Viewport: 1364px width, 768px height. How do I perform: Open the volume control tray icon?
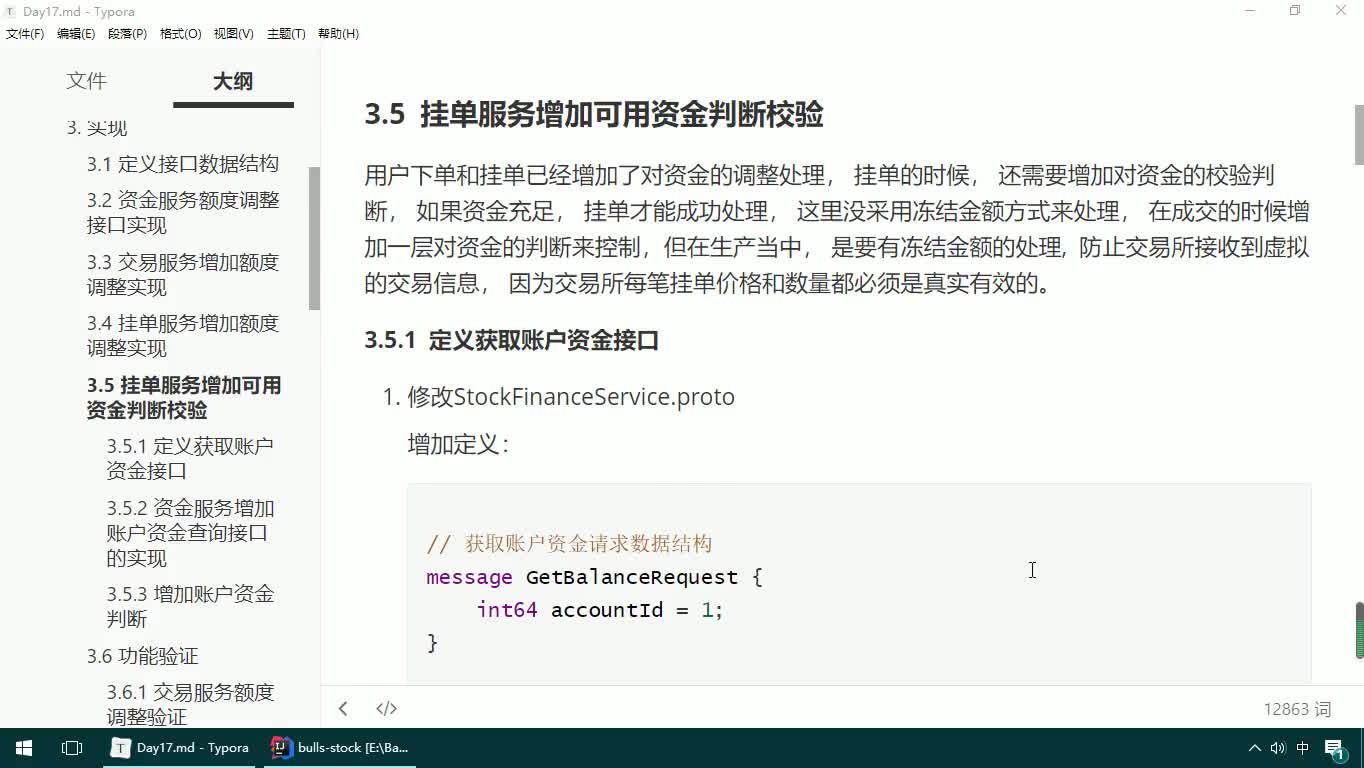pyautogui.click(x=1278, y=748)
